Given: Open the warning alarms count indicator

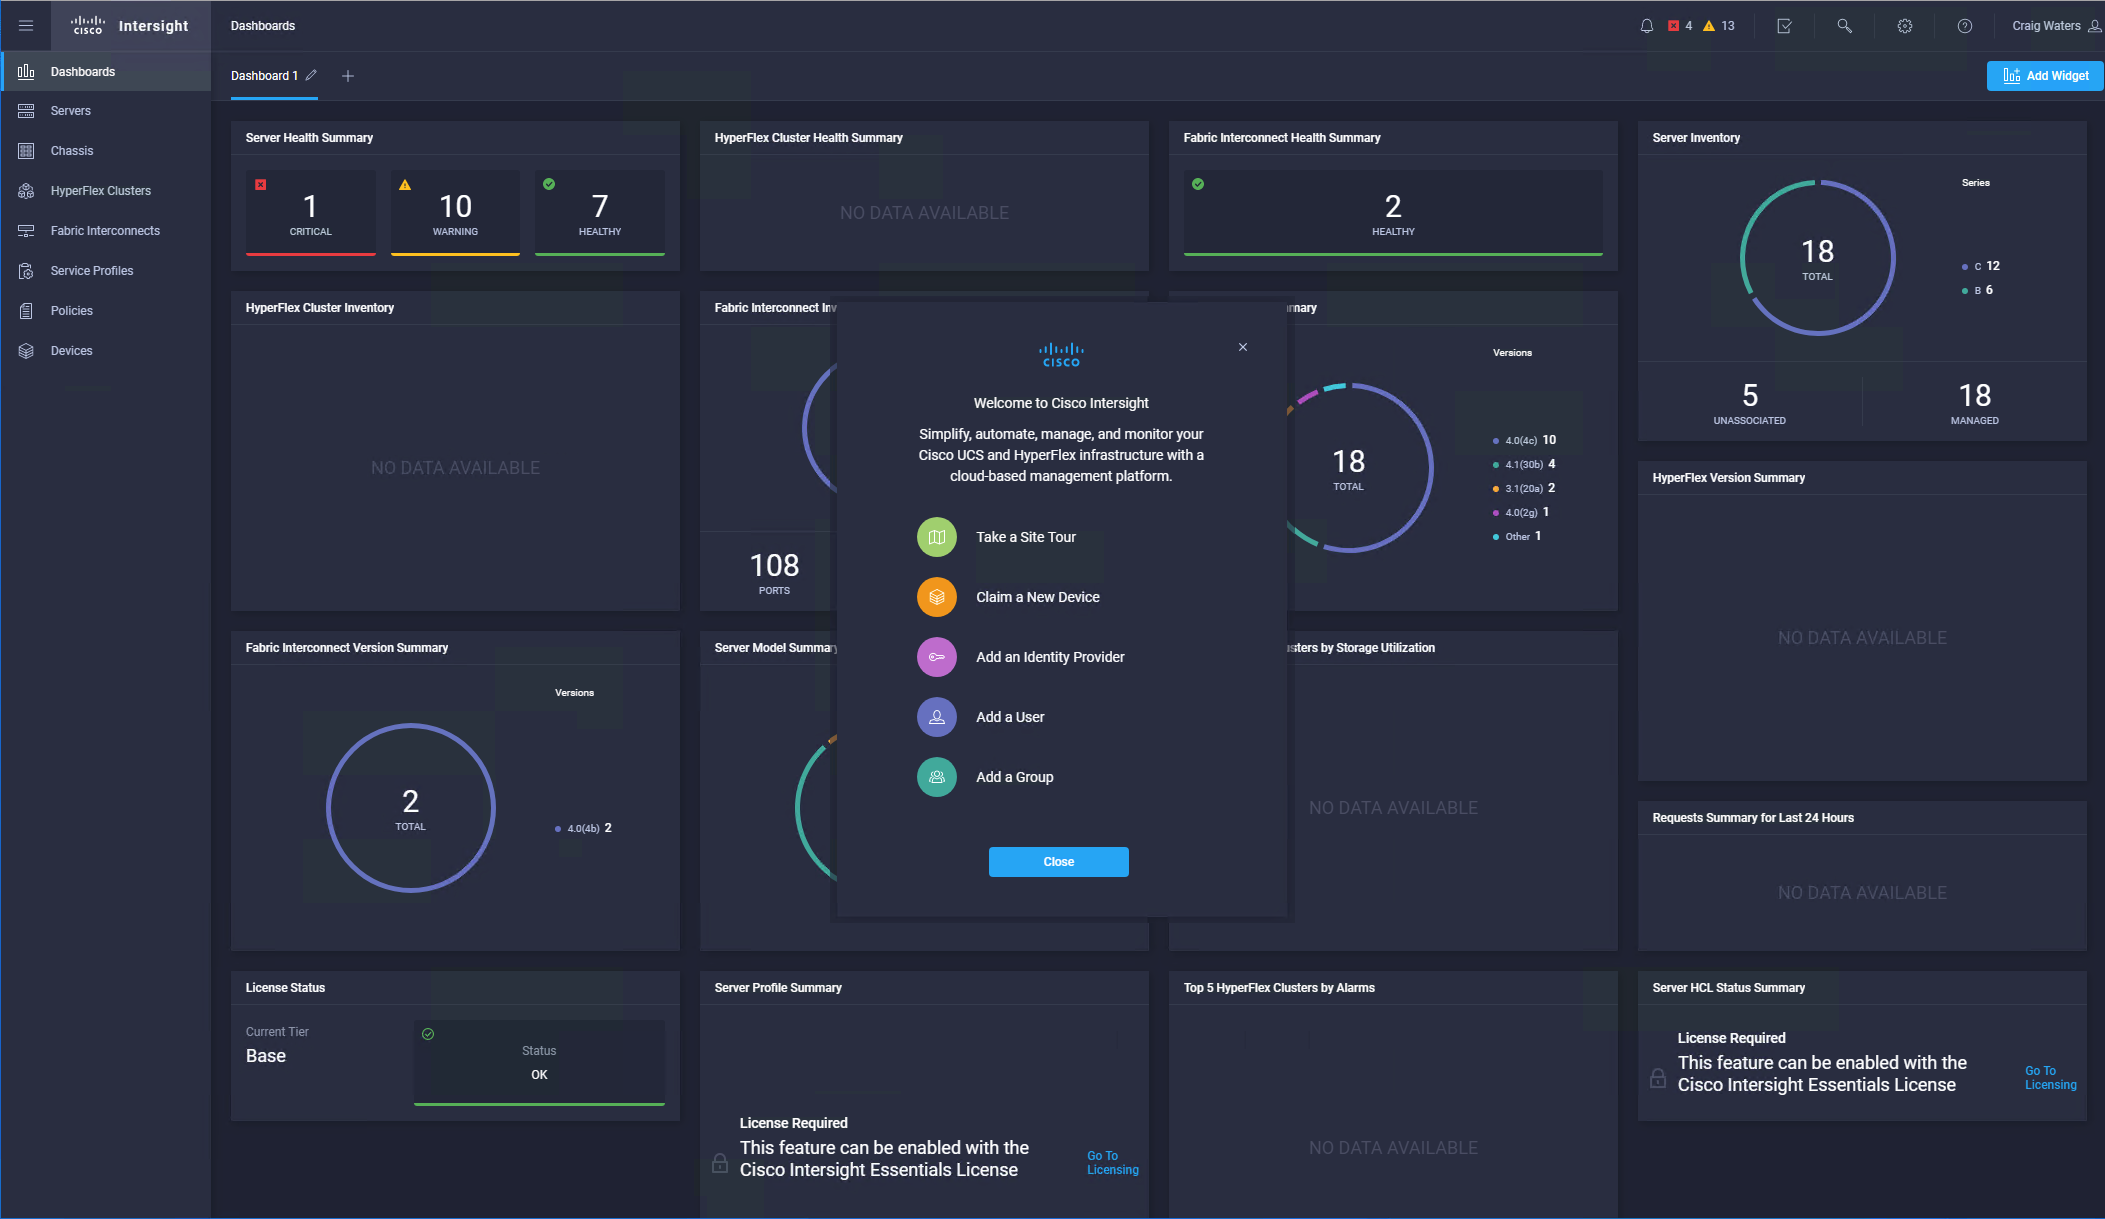Looking at the screenshot, I should 1719,26.
